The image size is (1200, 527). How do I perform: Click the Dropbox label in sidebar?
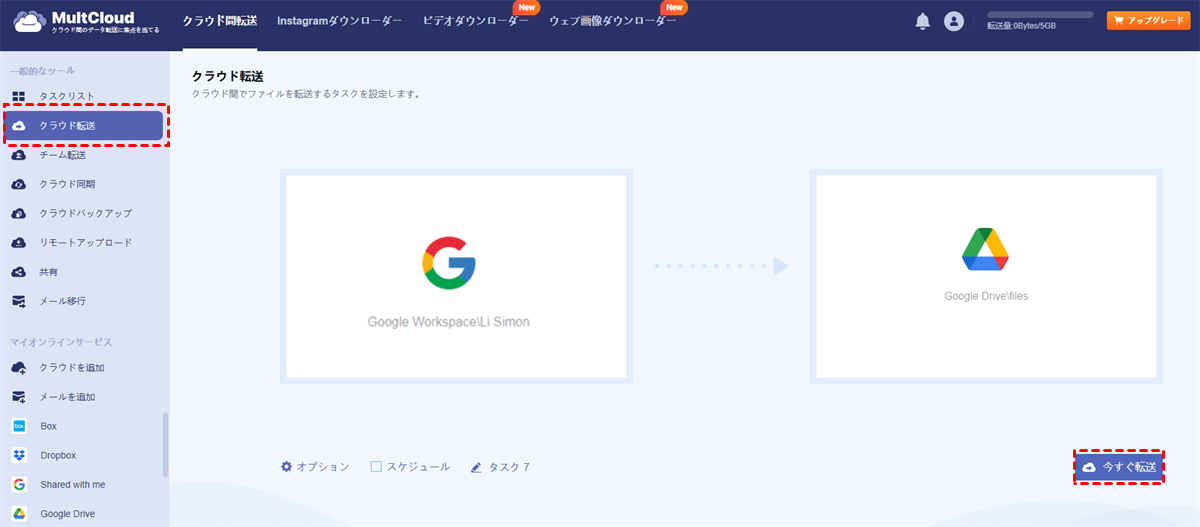58,455
